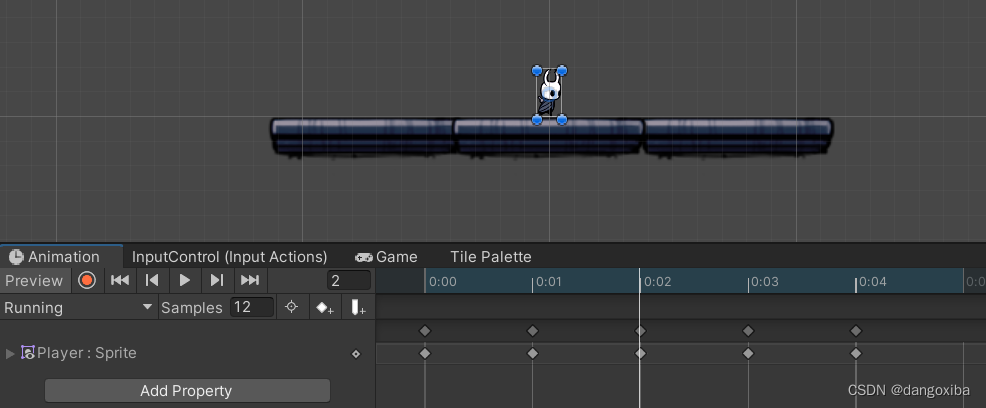
Task: Select the left platform segment in scene
Action: [x=363, y=137]
